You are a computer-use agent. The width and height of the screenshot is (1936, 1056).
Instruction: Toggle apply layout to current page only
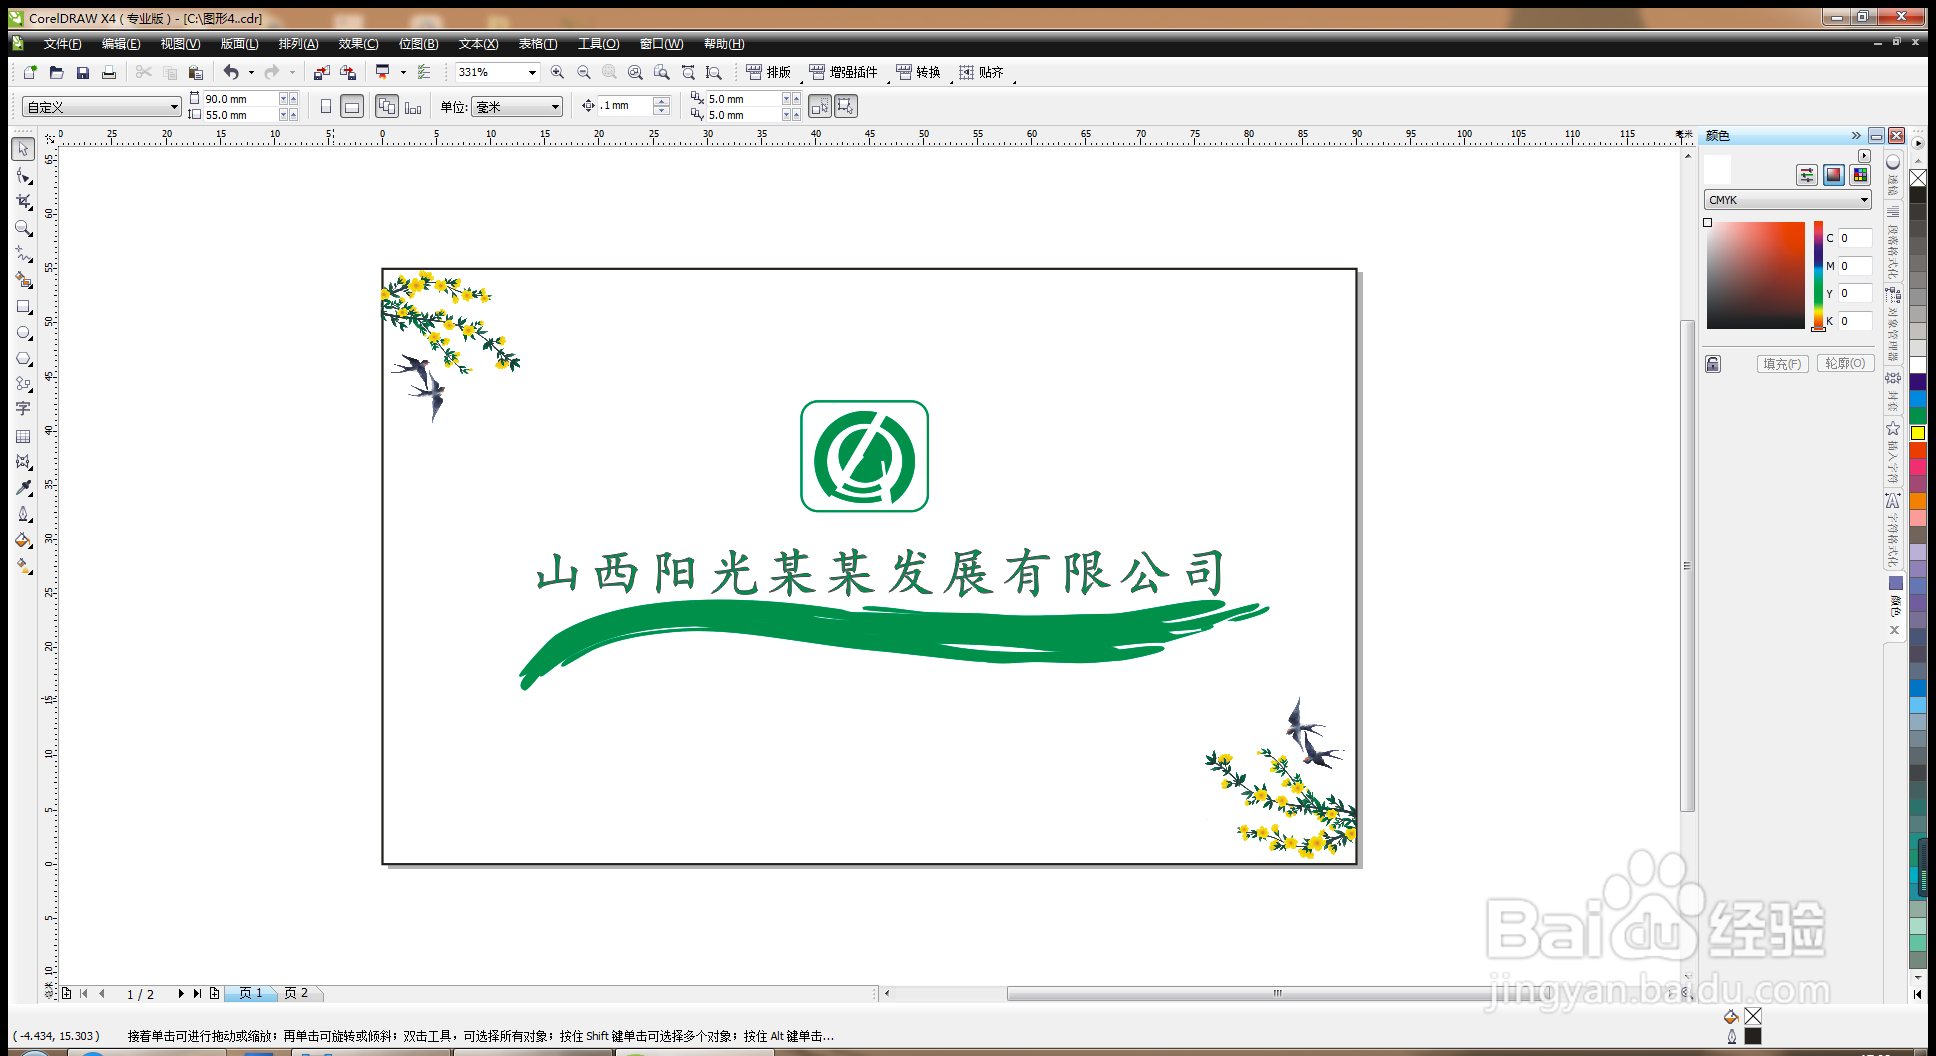(413, 106)
